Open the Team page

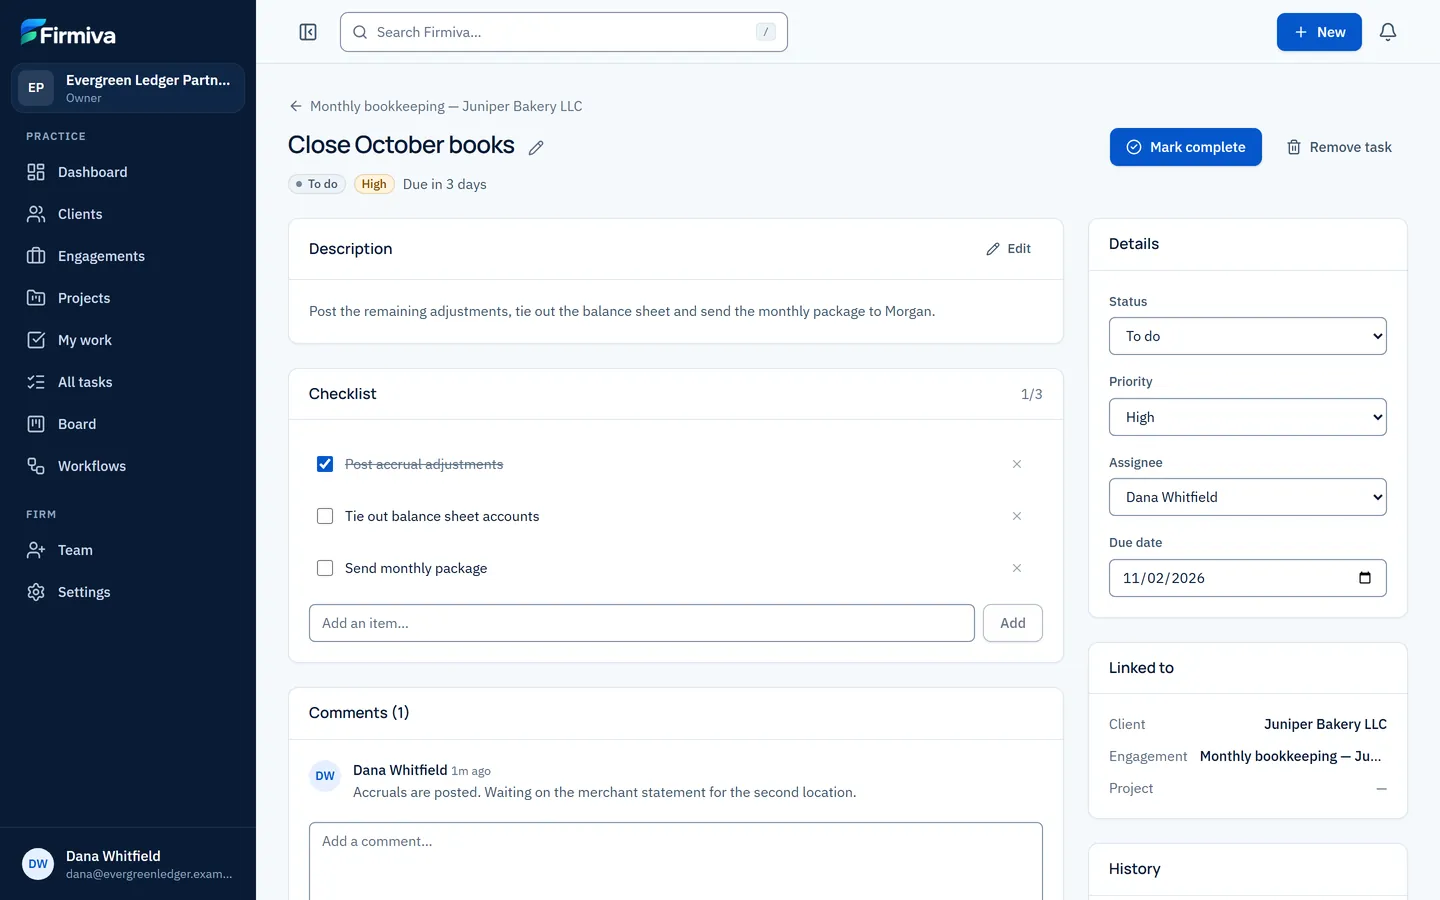pos(128,550)
